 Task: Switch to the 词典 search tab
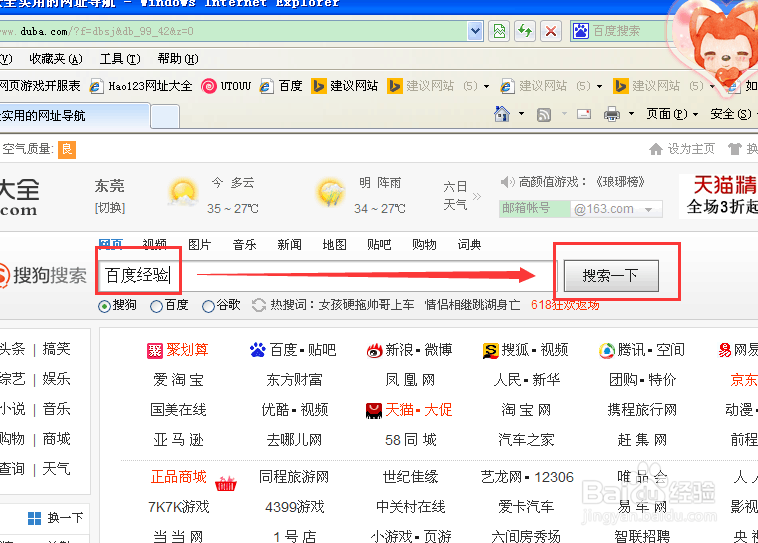coord(469,245)
